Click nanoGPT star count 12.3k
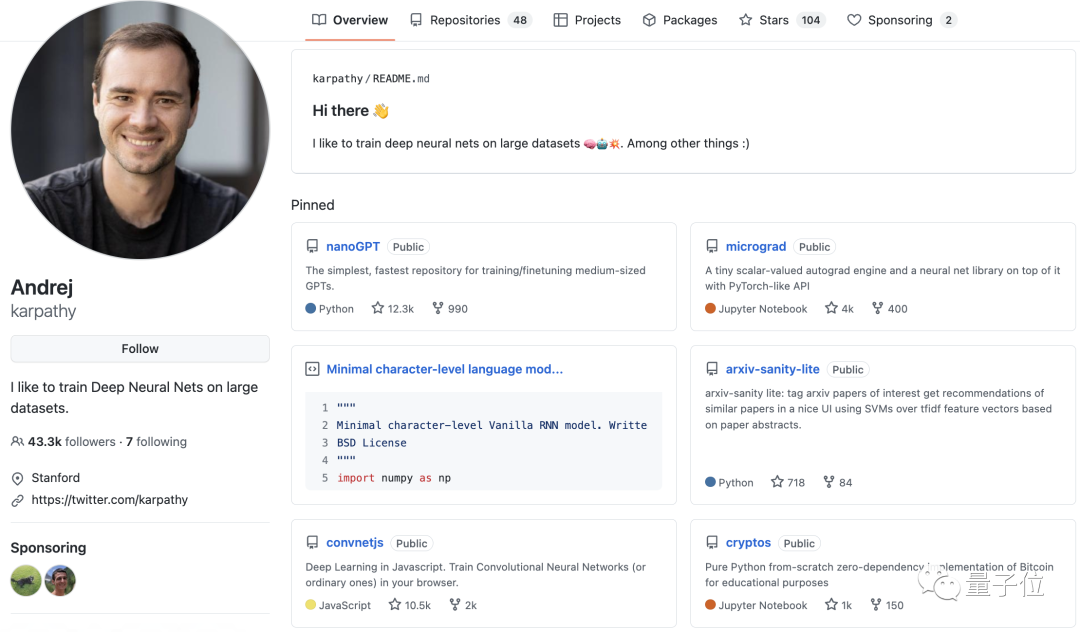 (393, 308)
